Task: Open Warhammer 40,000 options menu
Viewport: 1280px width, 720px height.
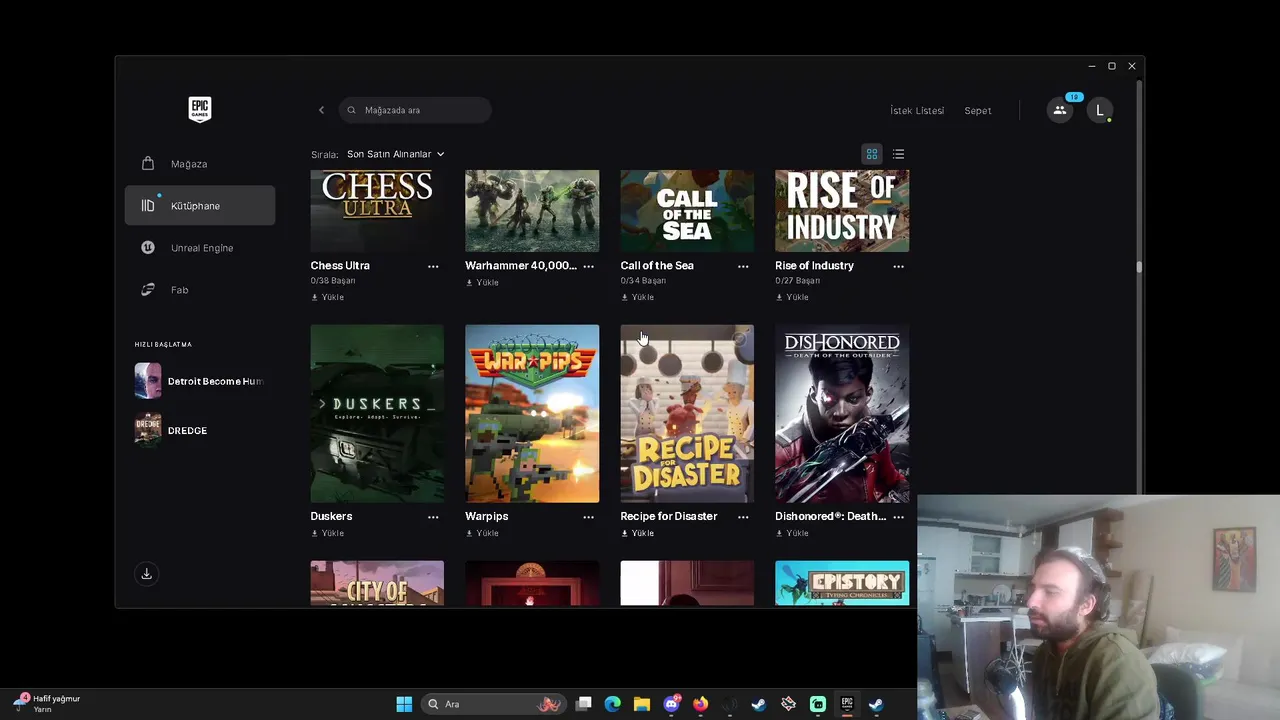Action: pyautogui.click(x=588, y=266)
